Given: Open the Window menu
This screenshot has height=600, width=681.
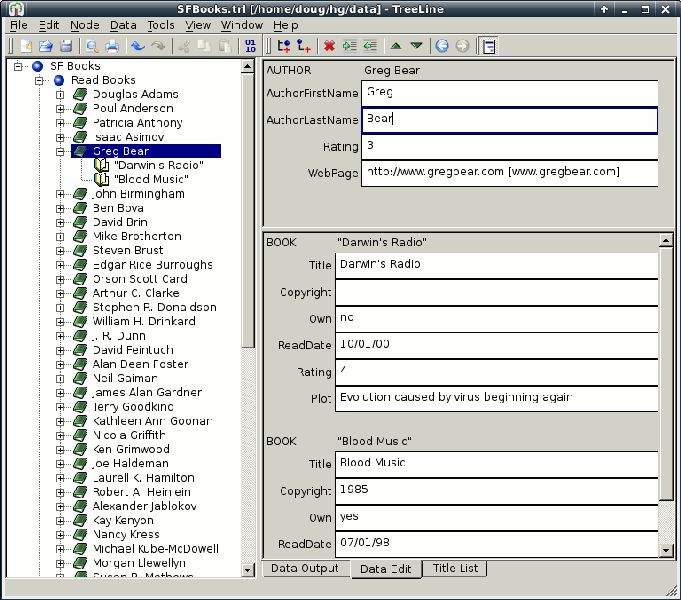Looking at the screenshot, I should click(242, 25).
